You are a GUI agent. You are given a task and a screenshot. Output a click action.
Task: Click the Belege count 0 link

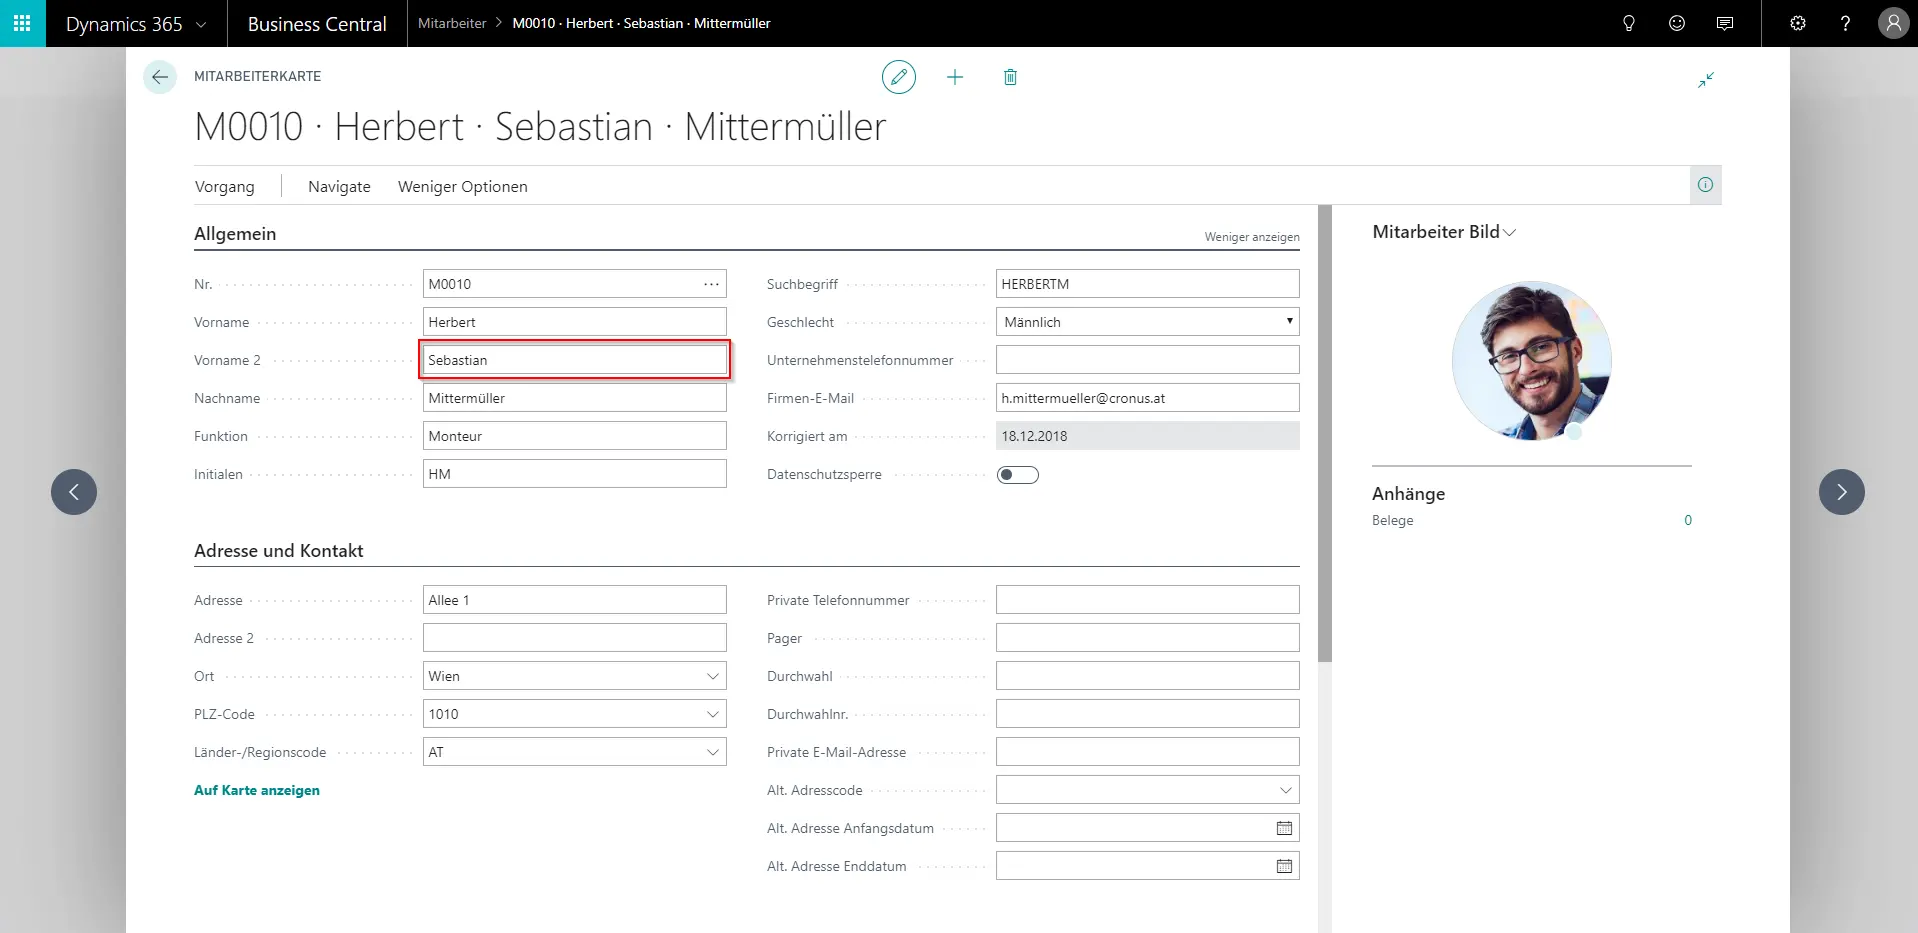tap(1688, 520)
